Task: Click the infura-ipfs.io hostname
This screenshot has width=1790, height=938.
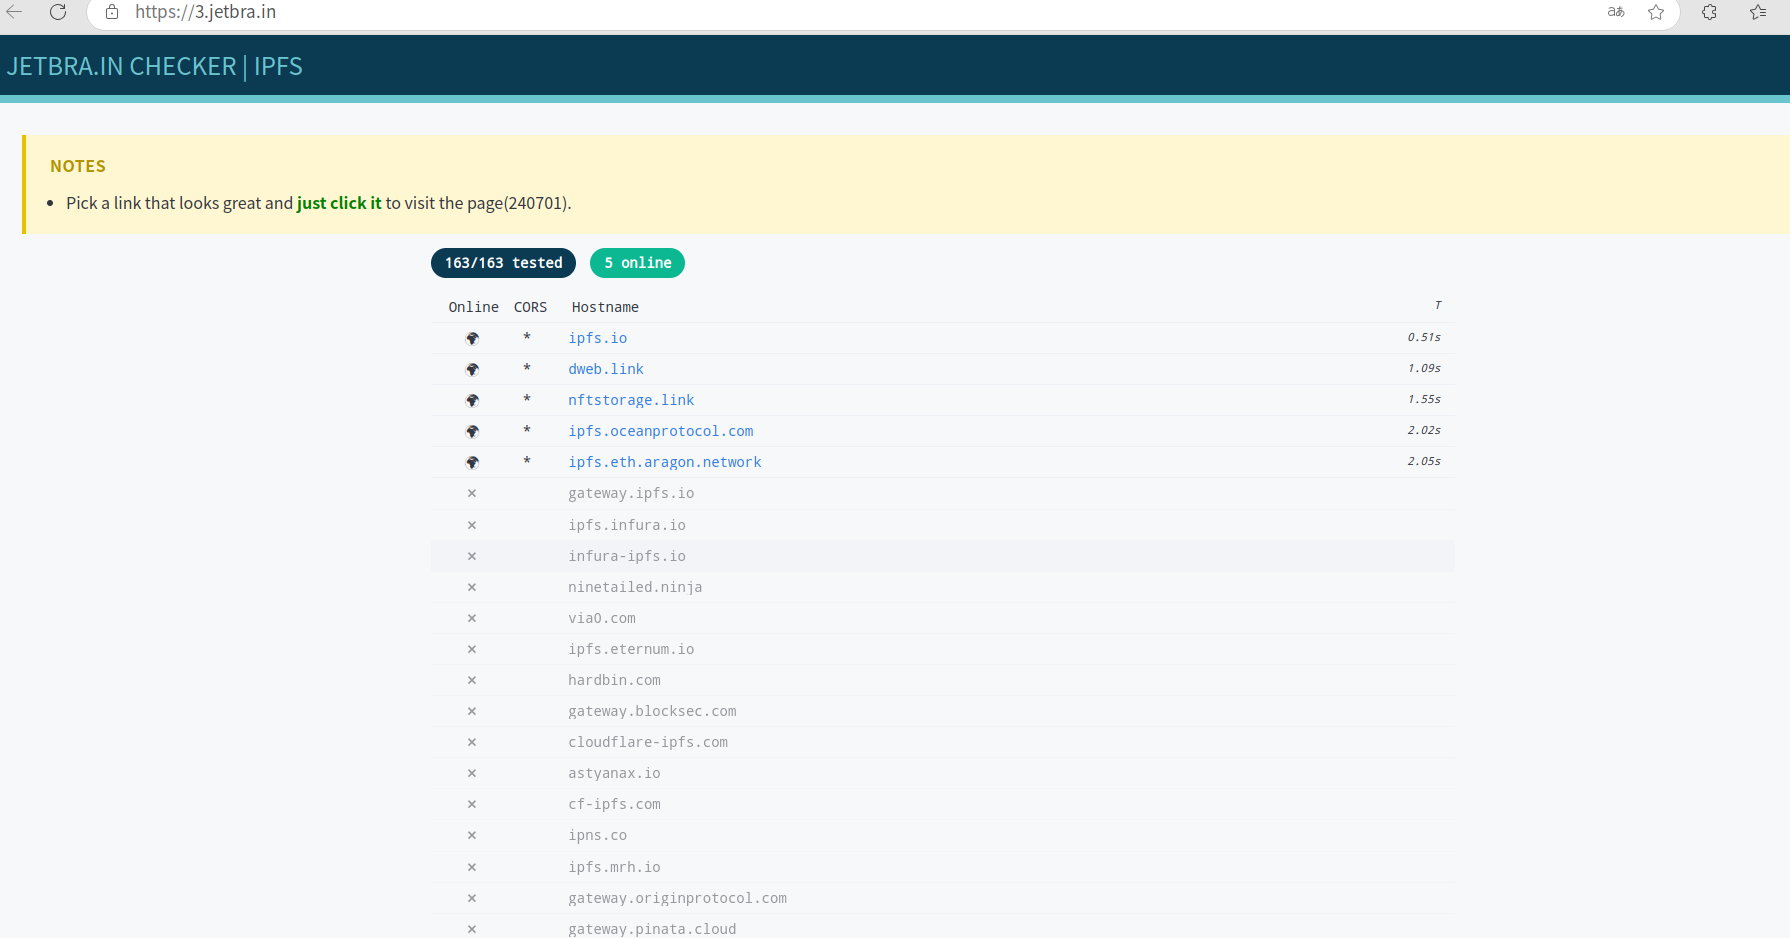Action: 627,556
